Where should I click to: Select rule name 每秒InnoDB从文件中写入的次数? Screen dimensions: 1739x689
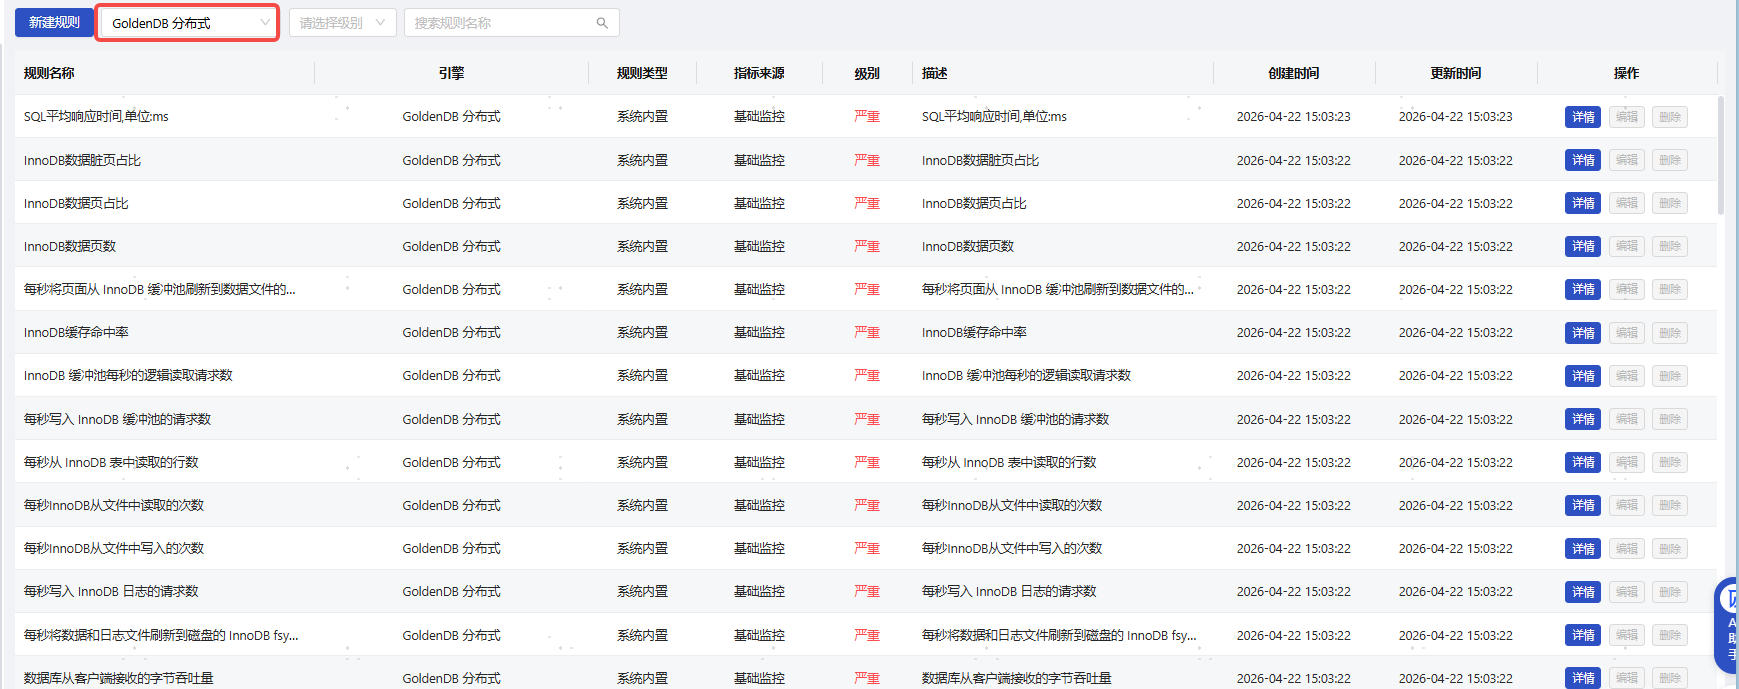click(x=114, y=549)
